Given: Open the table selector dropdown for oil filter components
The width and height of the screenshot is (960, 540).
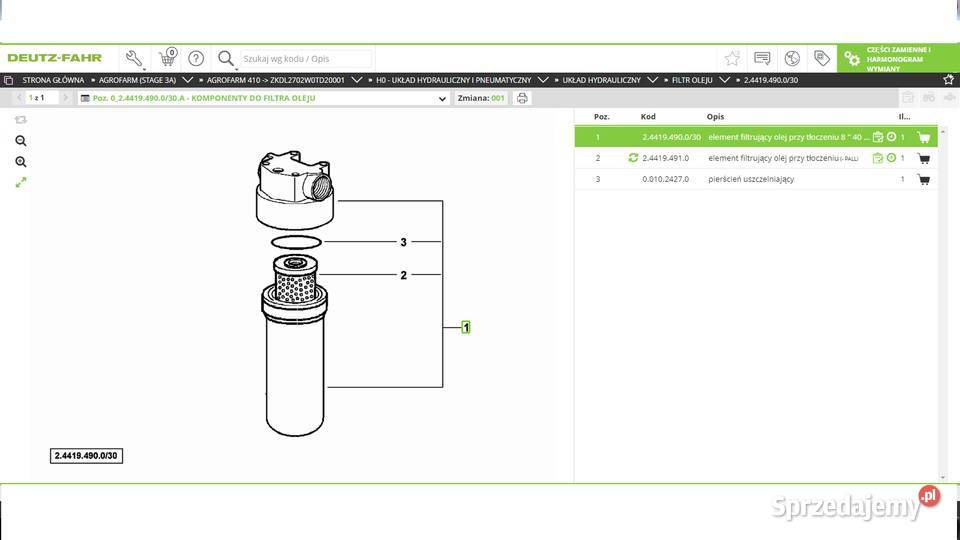Looking at the screenshot, I should pyautogui.click(x=443, y=99).
